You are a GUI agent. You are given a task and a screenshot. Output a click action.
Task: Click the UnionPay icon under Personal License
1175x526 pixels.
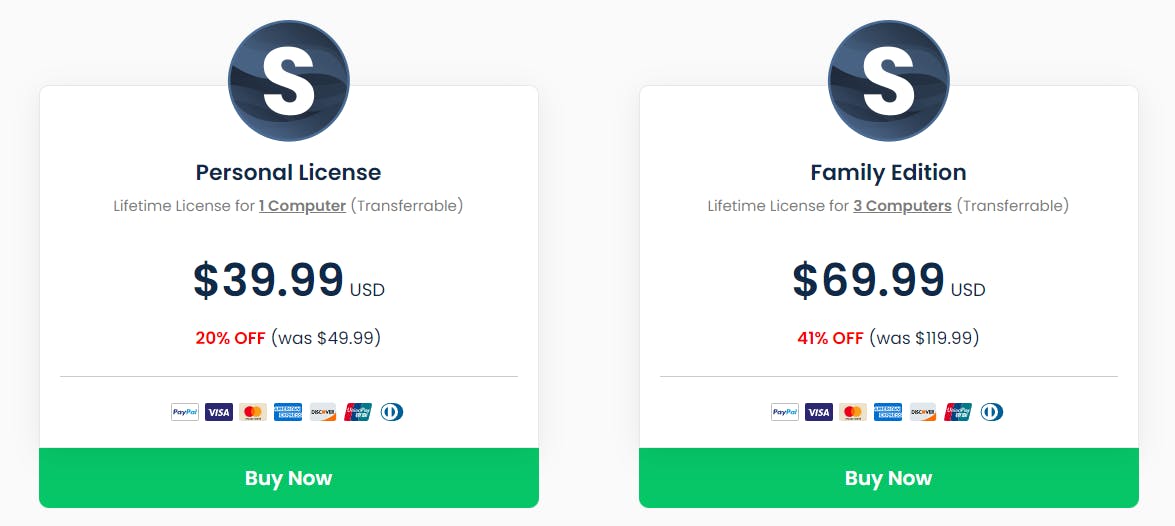358,412
